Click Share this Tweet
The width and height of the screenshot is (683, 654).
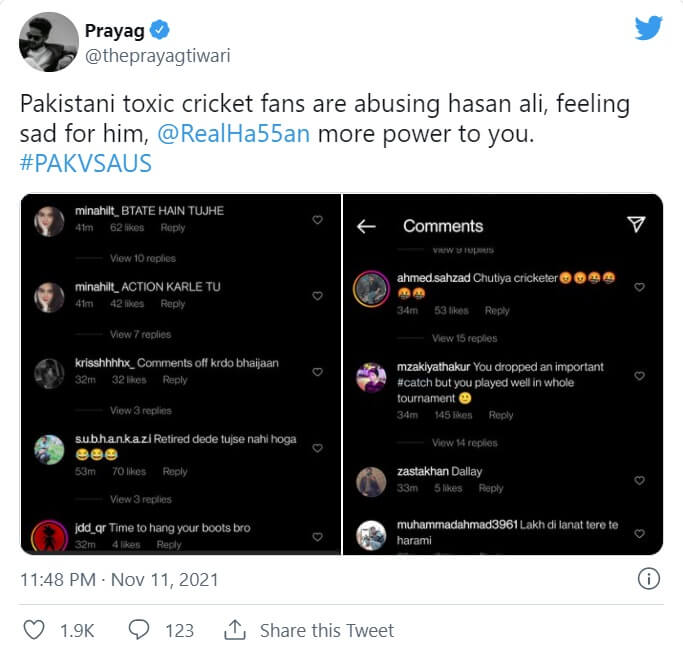326,630
